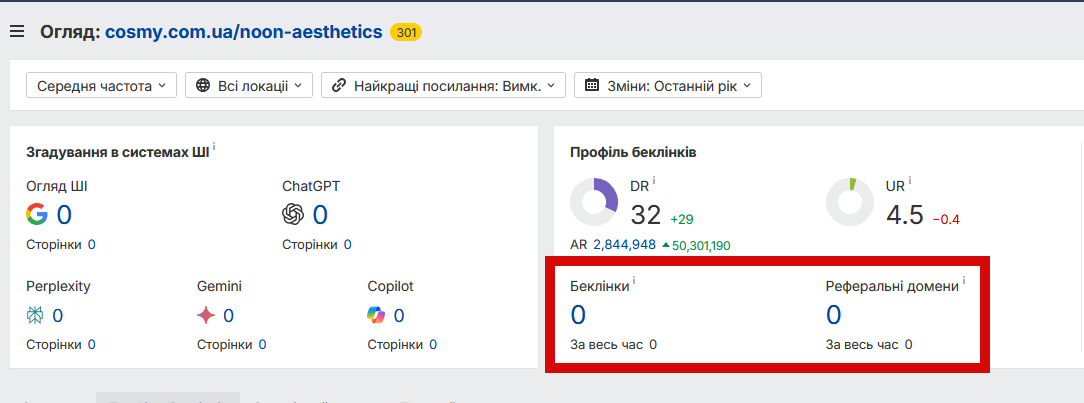Open Зміни: Останній рік dropdown
Image resolution: width=1084 pixels, height=403 pixels.
[x=668, y=85]
